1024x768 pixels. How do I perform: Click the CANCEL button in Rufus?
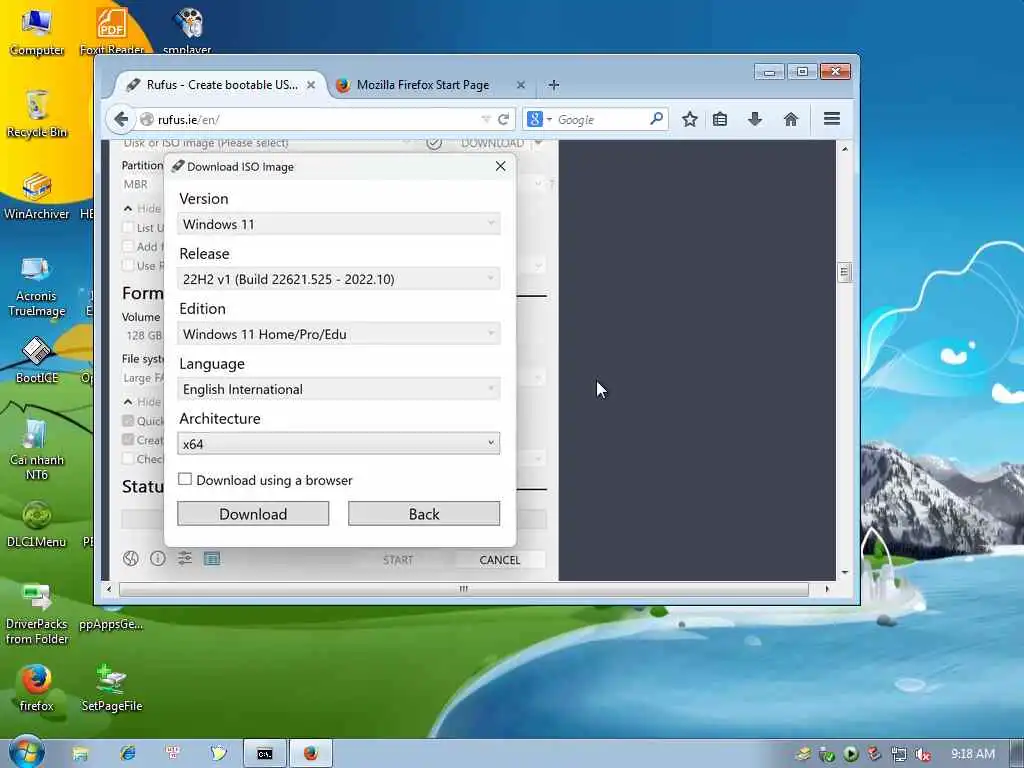[x=500, y=560]
